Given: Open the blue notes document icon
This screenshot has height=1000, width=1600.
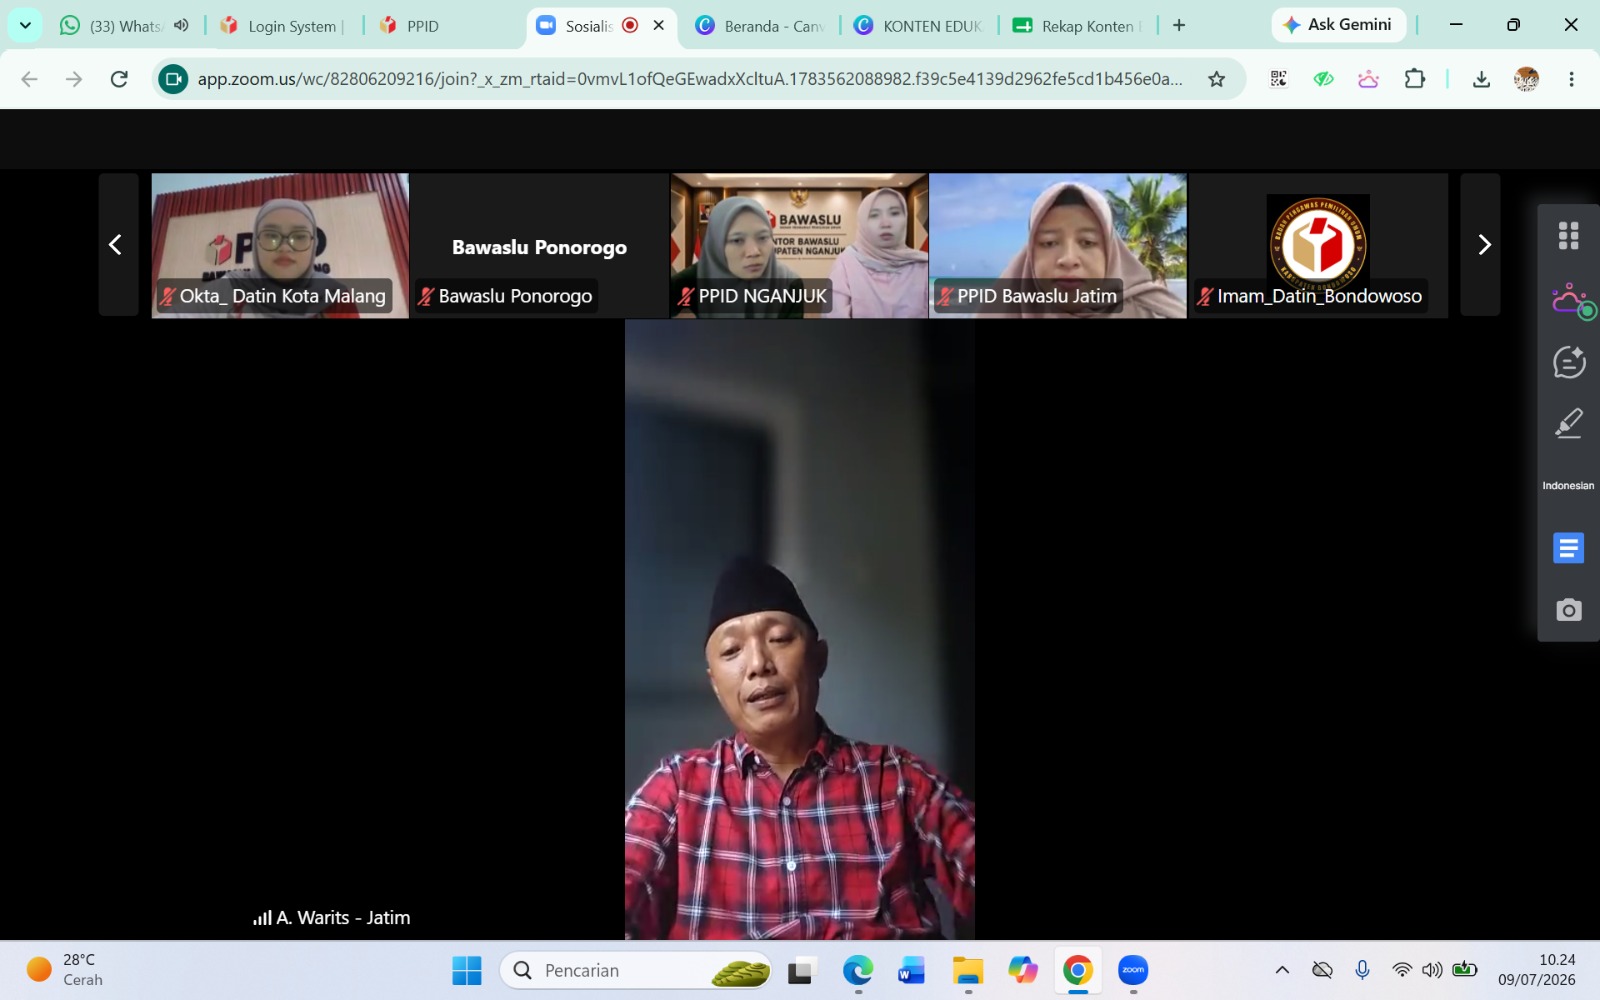Looking at the screenshot, I should [x=1568, y=548].
